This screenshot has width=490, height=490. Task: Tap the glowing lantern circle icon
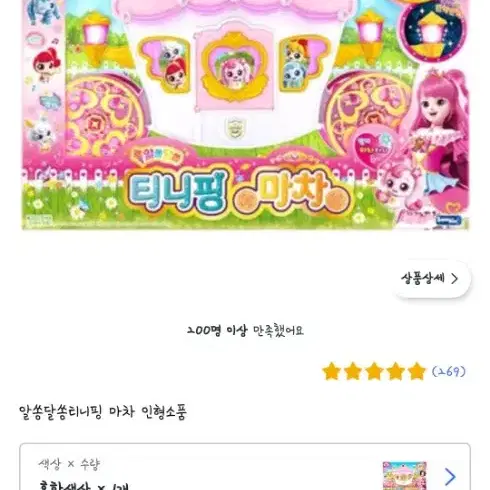click(x=432, y=32)
